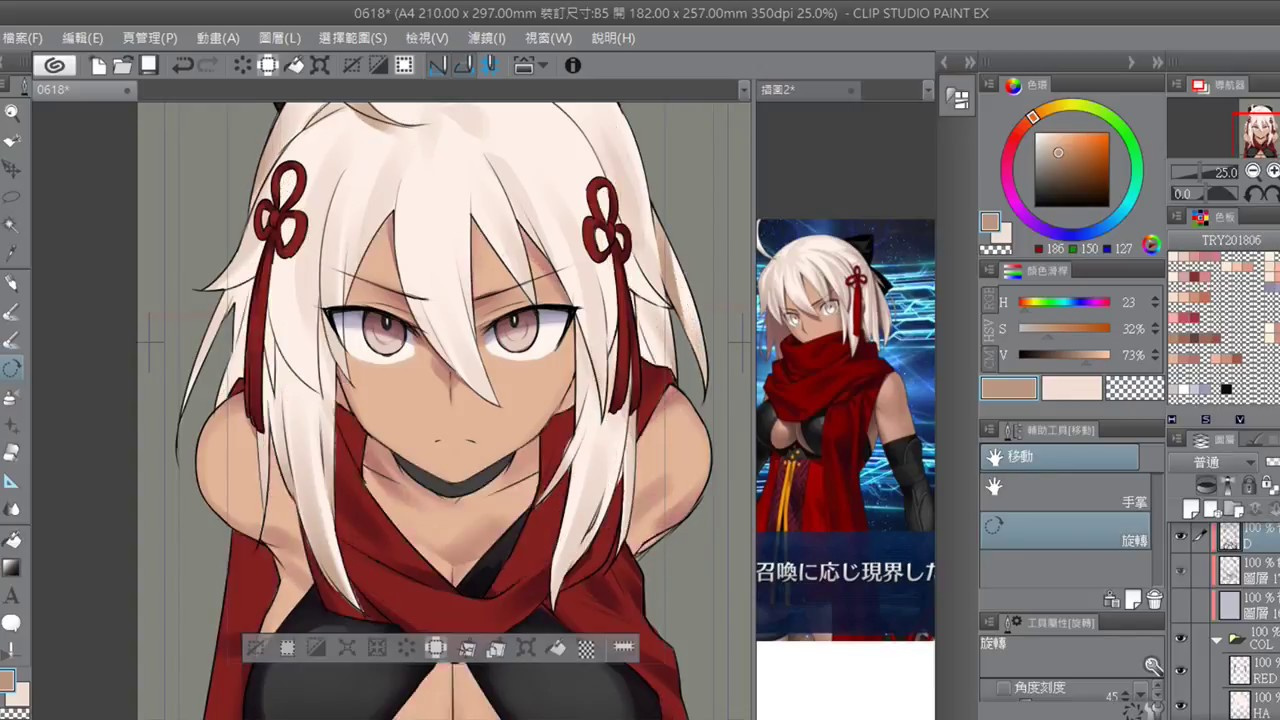
Task: Toggle visibility of the COL folder
Action: tap(1181, 639)
